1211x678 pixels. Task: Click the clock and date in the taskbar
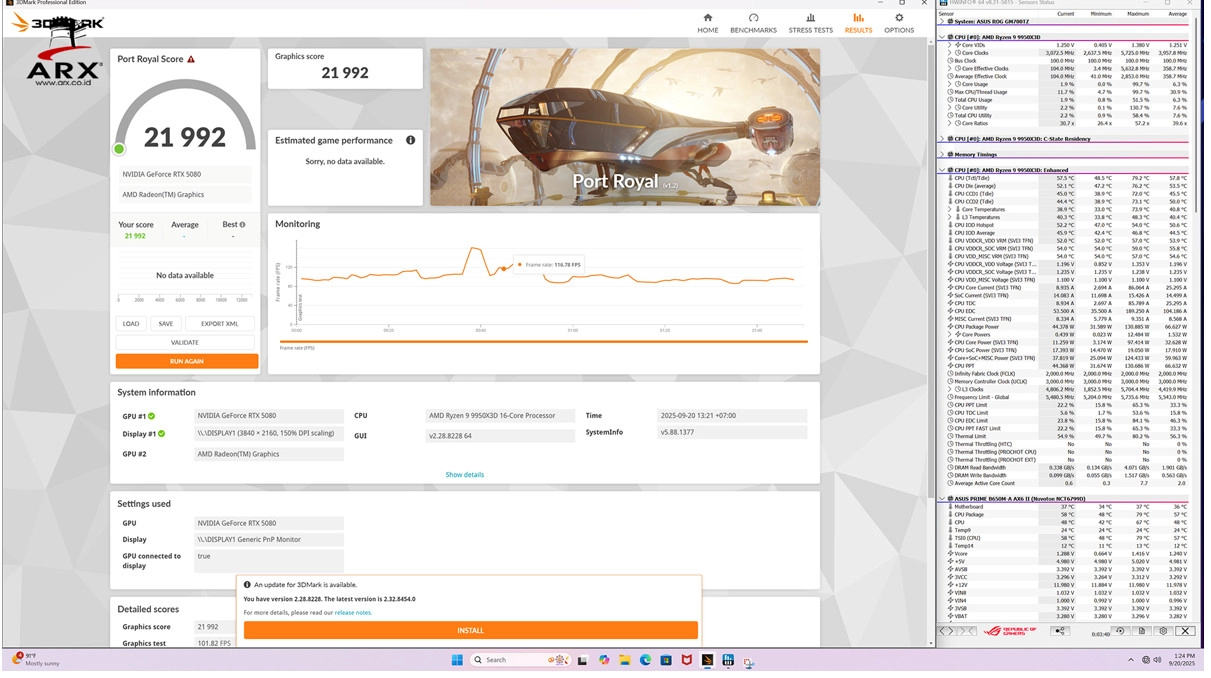1182,660
